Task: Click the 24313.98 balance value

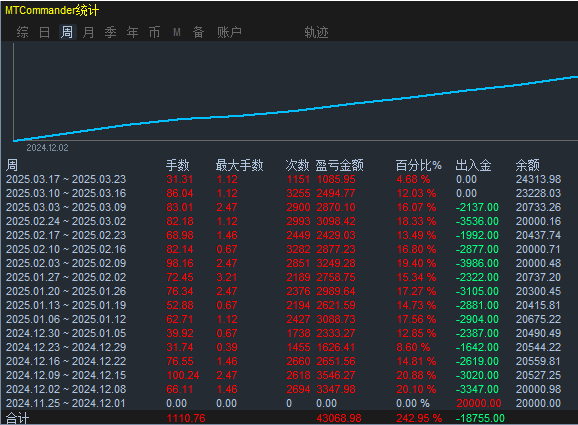Action: [x=538, y=180]
